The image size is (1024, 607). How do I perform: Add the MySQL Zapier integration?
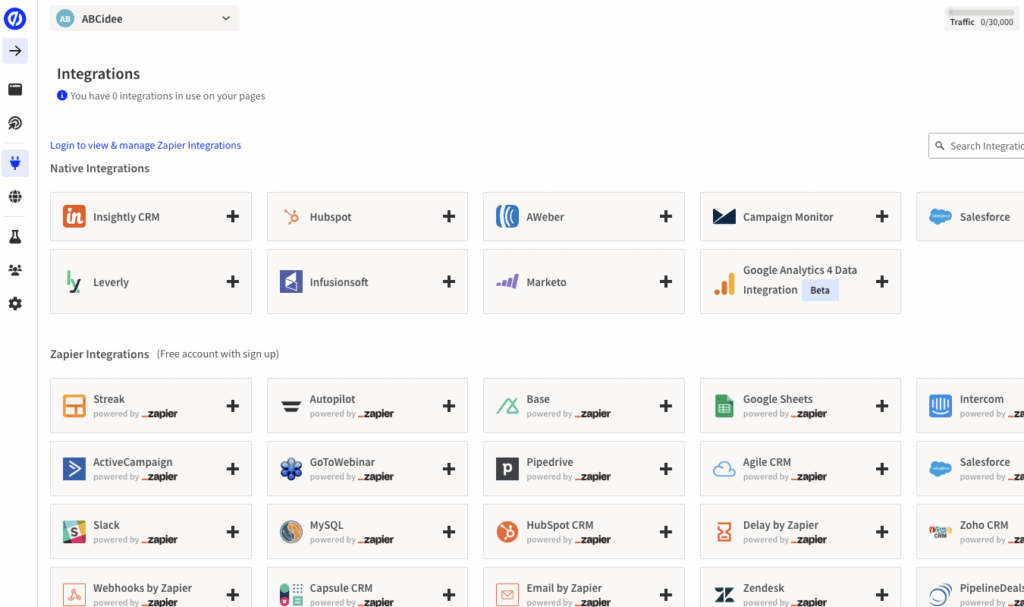[x=449, y=532]
